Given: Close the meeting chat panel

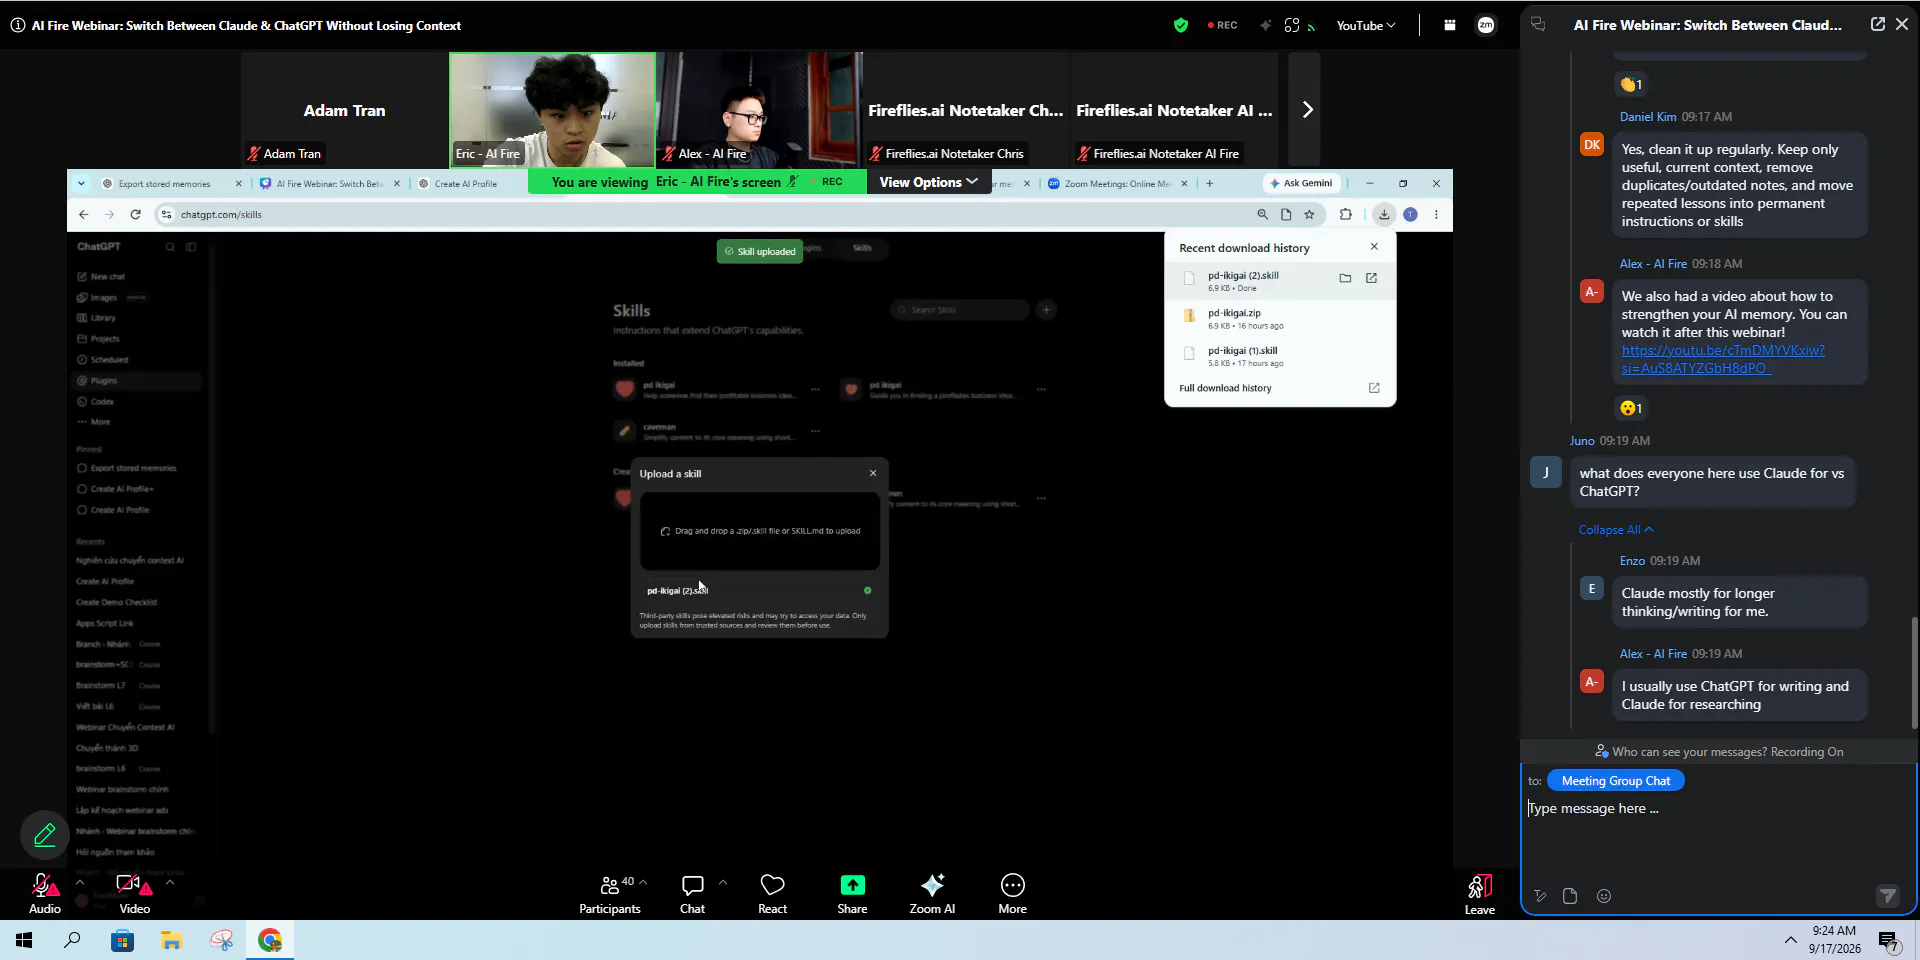Looking at the screenshot, I should coord(1902,25).
